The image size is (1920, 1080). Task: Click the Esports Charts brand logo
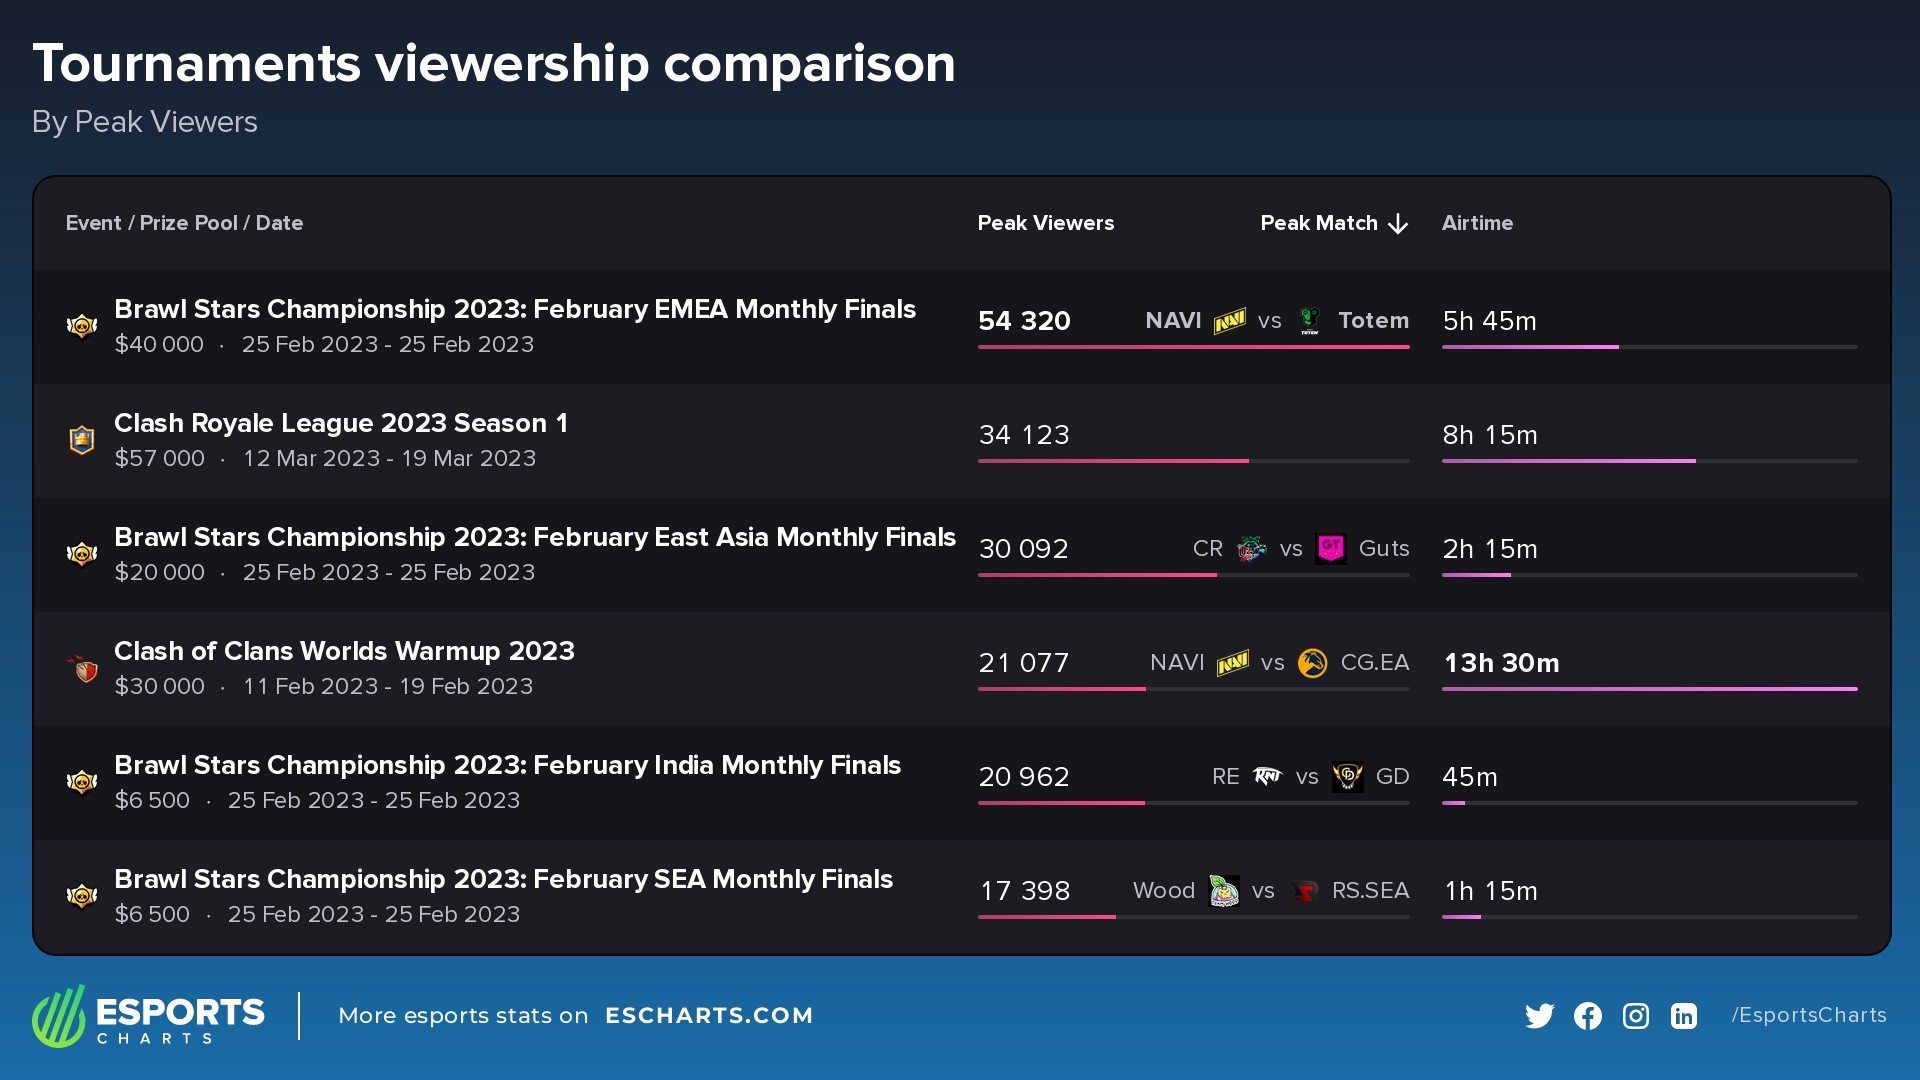pos(147,1016)
